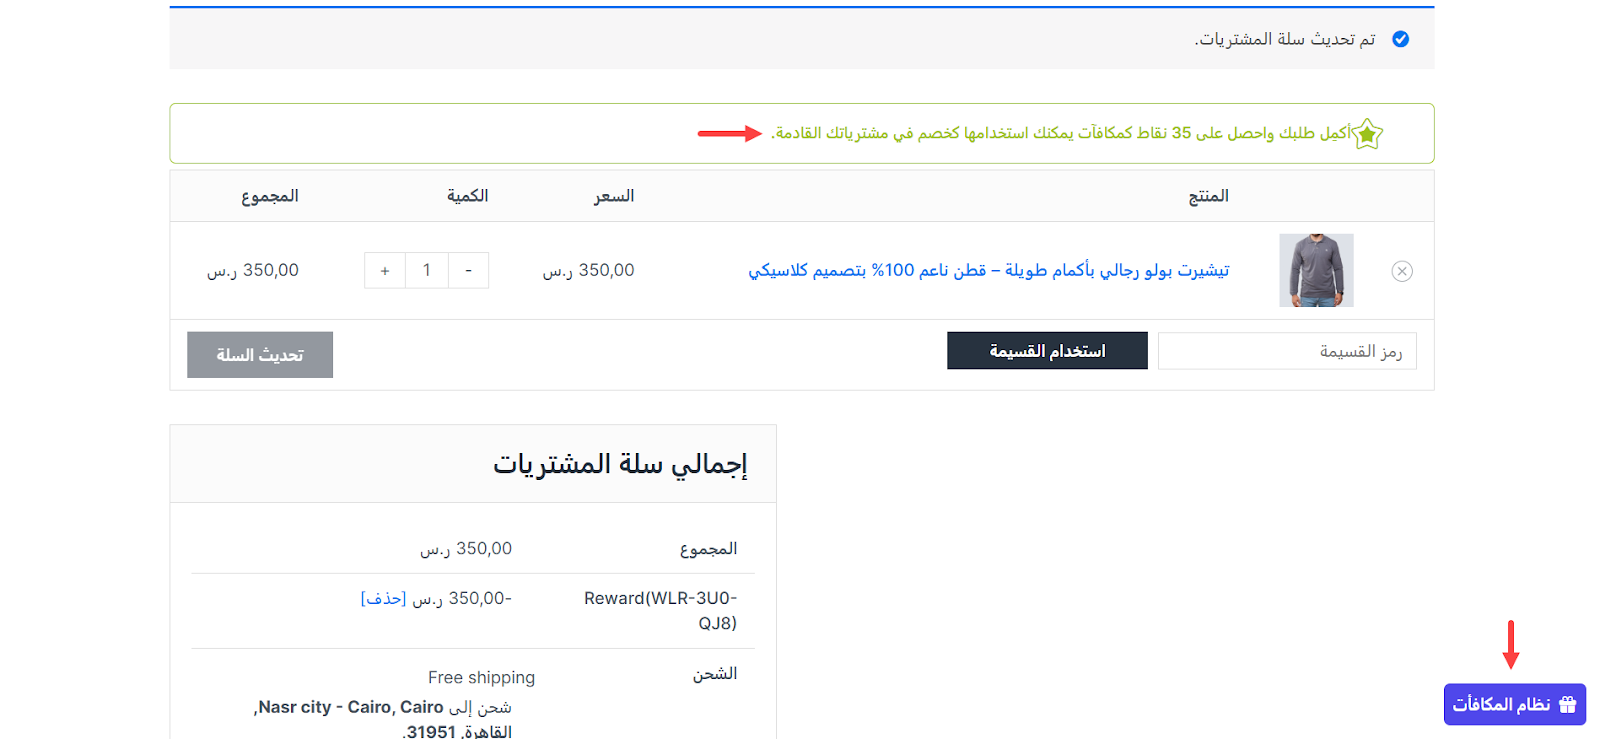This screenshot has width=1600, height=739.
Task: Click the blue checkmark cart-updated icon
Action: (x=1400, y=39)
